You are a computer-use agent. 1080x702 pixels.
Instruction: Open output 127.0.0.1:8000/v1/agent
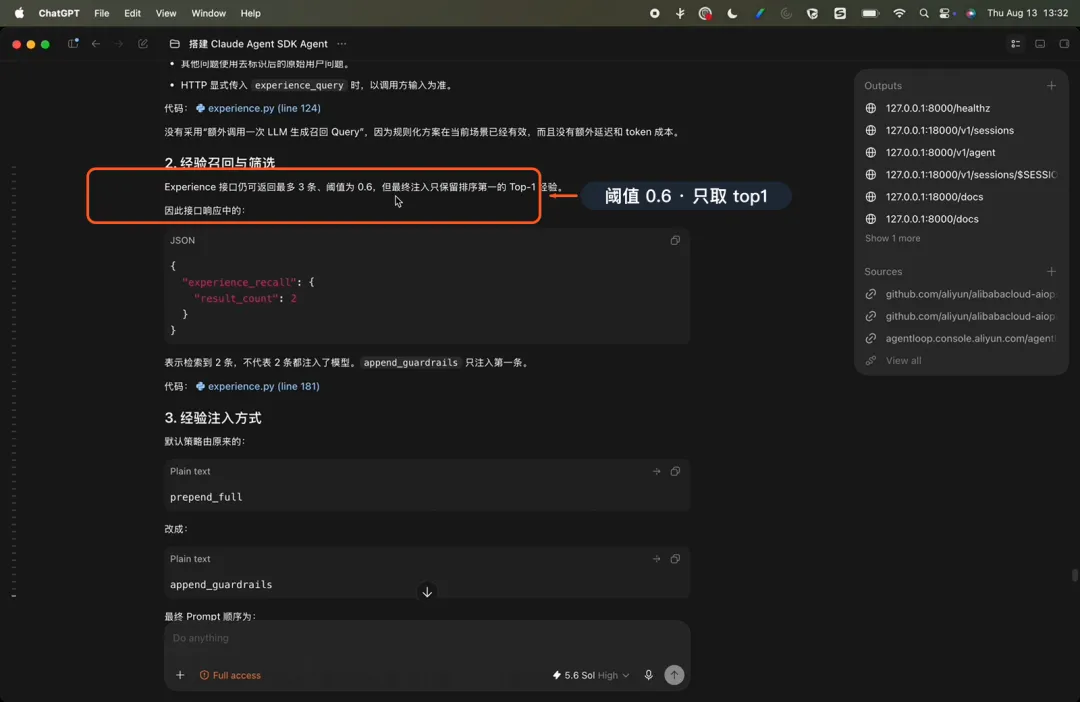pyautogui.click(x=940, y=152)
